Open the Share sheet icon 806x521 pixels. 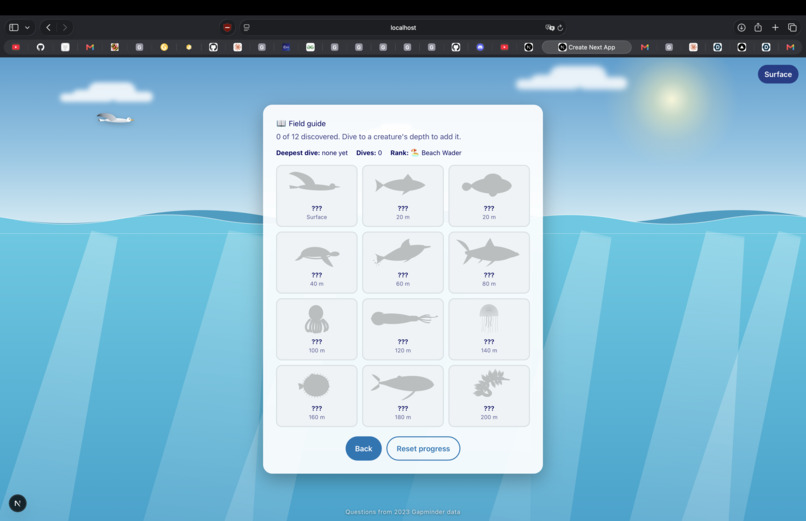(758, 27)
